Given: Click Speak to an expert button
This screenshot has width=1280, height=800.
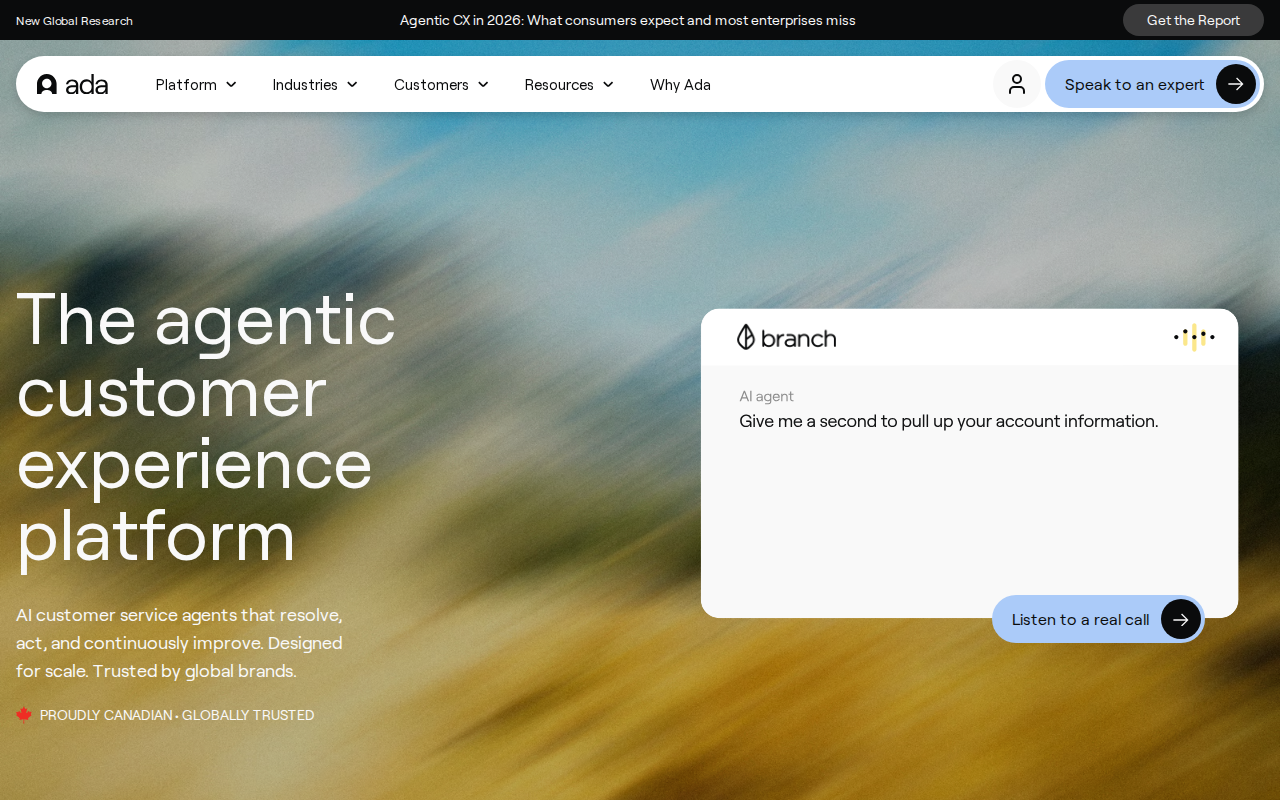Looking at the screenshot, I should (1154, 84).
